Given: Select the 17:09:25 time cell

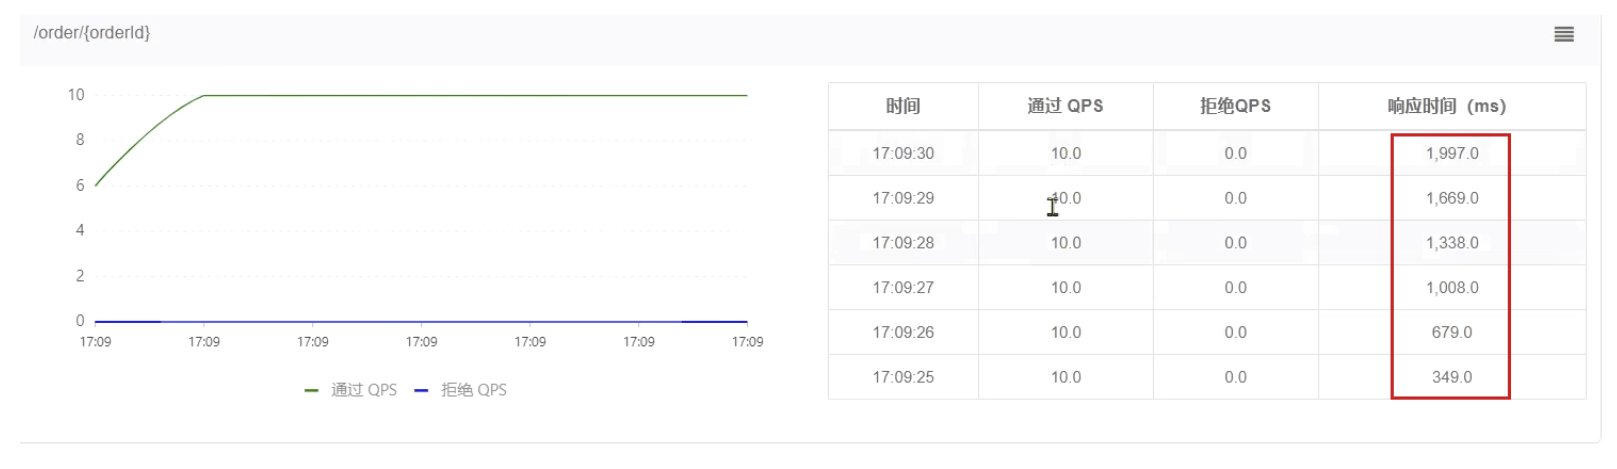Looking at the screenshot, I should [903, 377].
